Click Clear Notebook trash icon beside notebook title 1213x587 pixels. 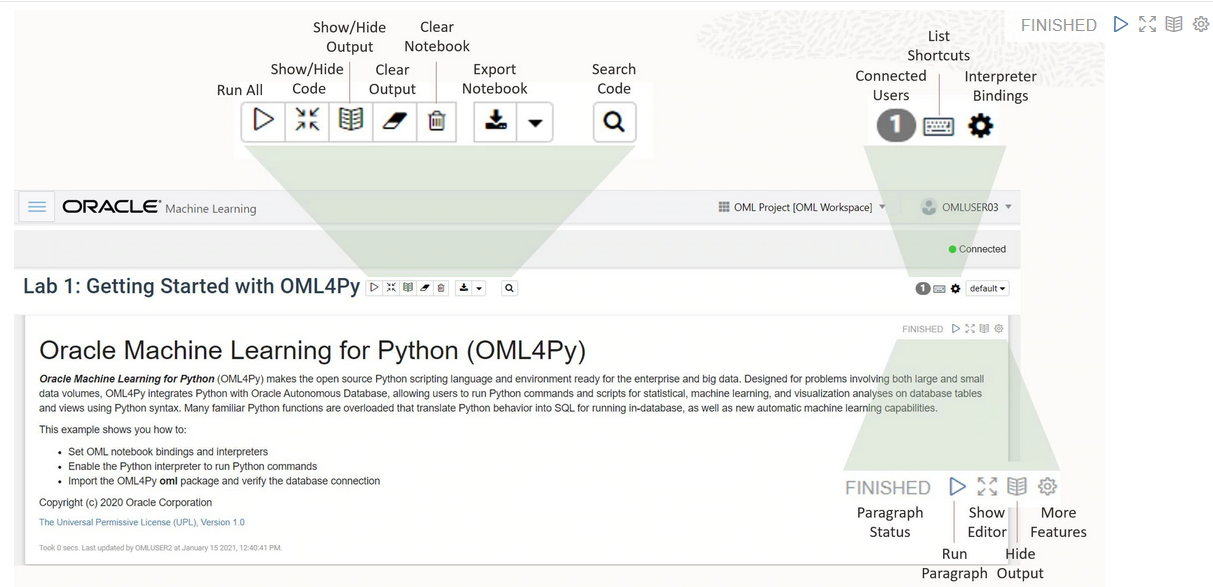click(x=441, y=288)
